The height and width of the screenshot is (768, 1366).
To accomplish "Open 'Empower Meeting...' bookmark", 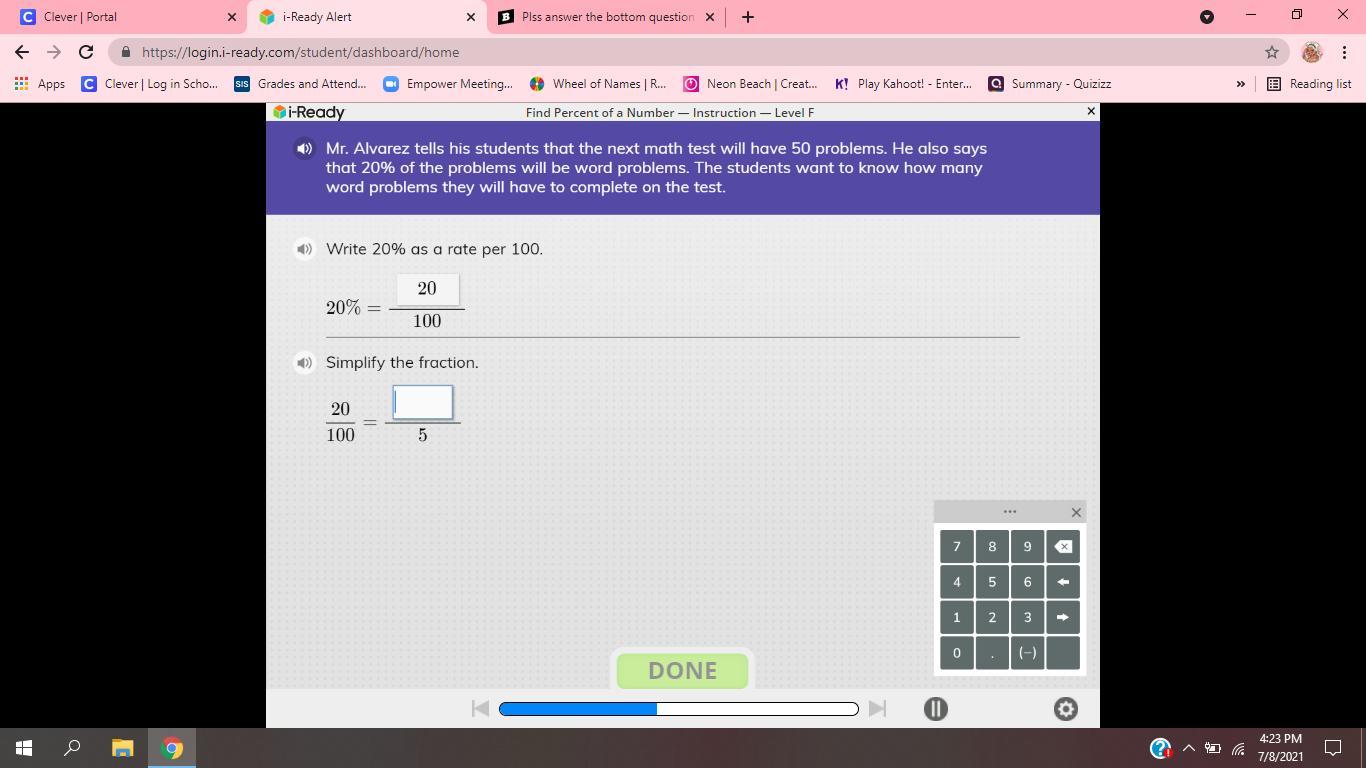I will [448, 84].
